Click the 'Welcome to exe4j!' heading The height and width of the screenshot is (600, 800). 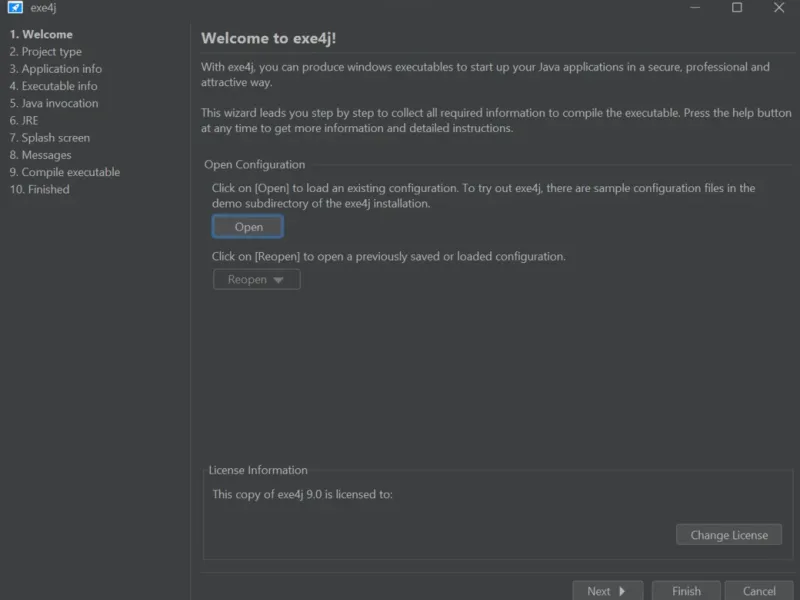268,38
